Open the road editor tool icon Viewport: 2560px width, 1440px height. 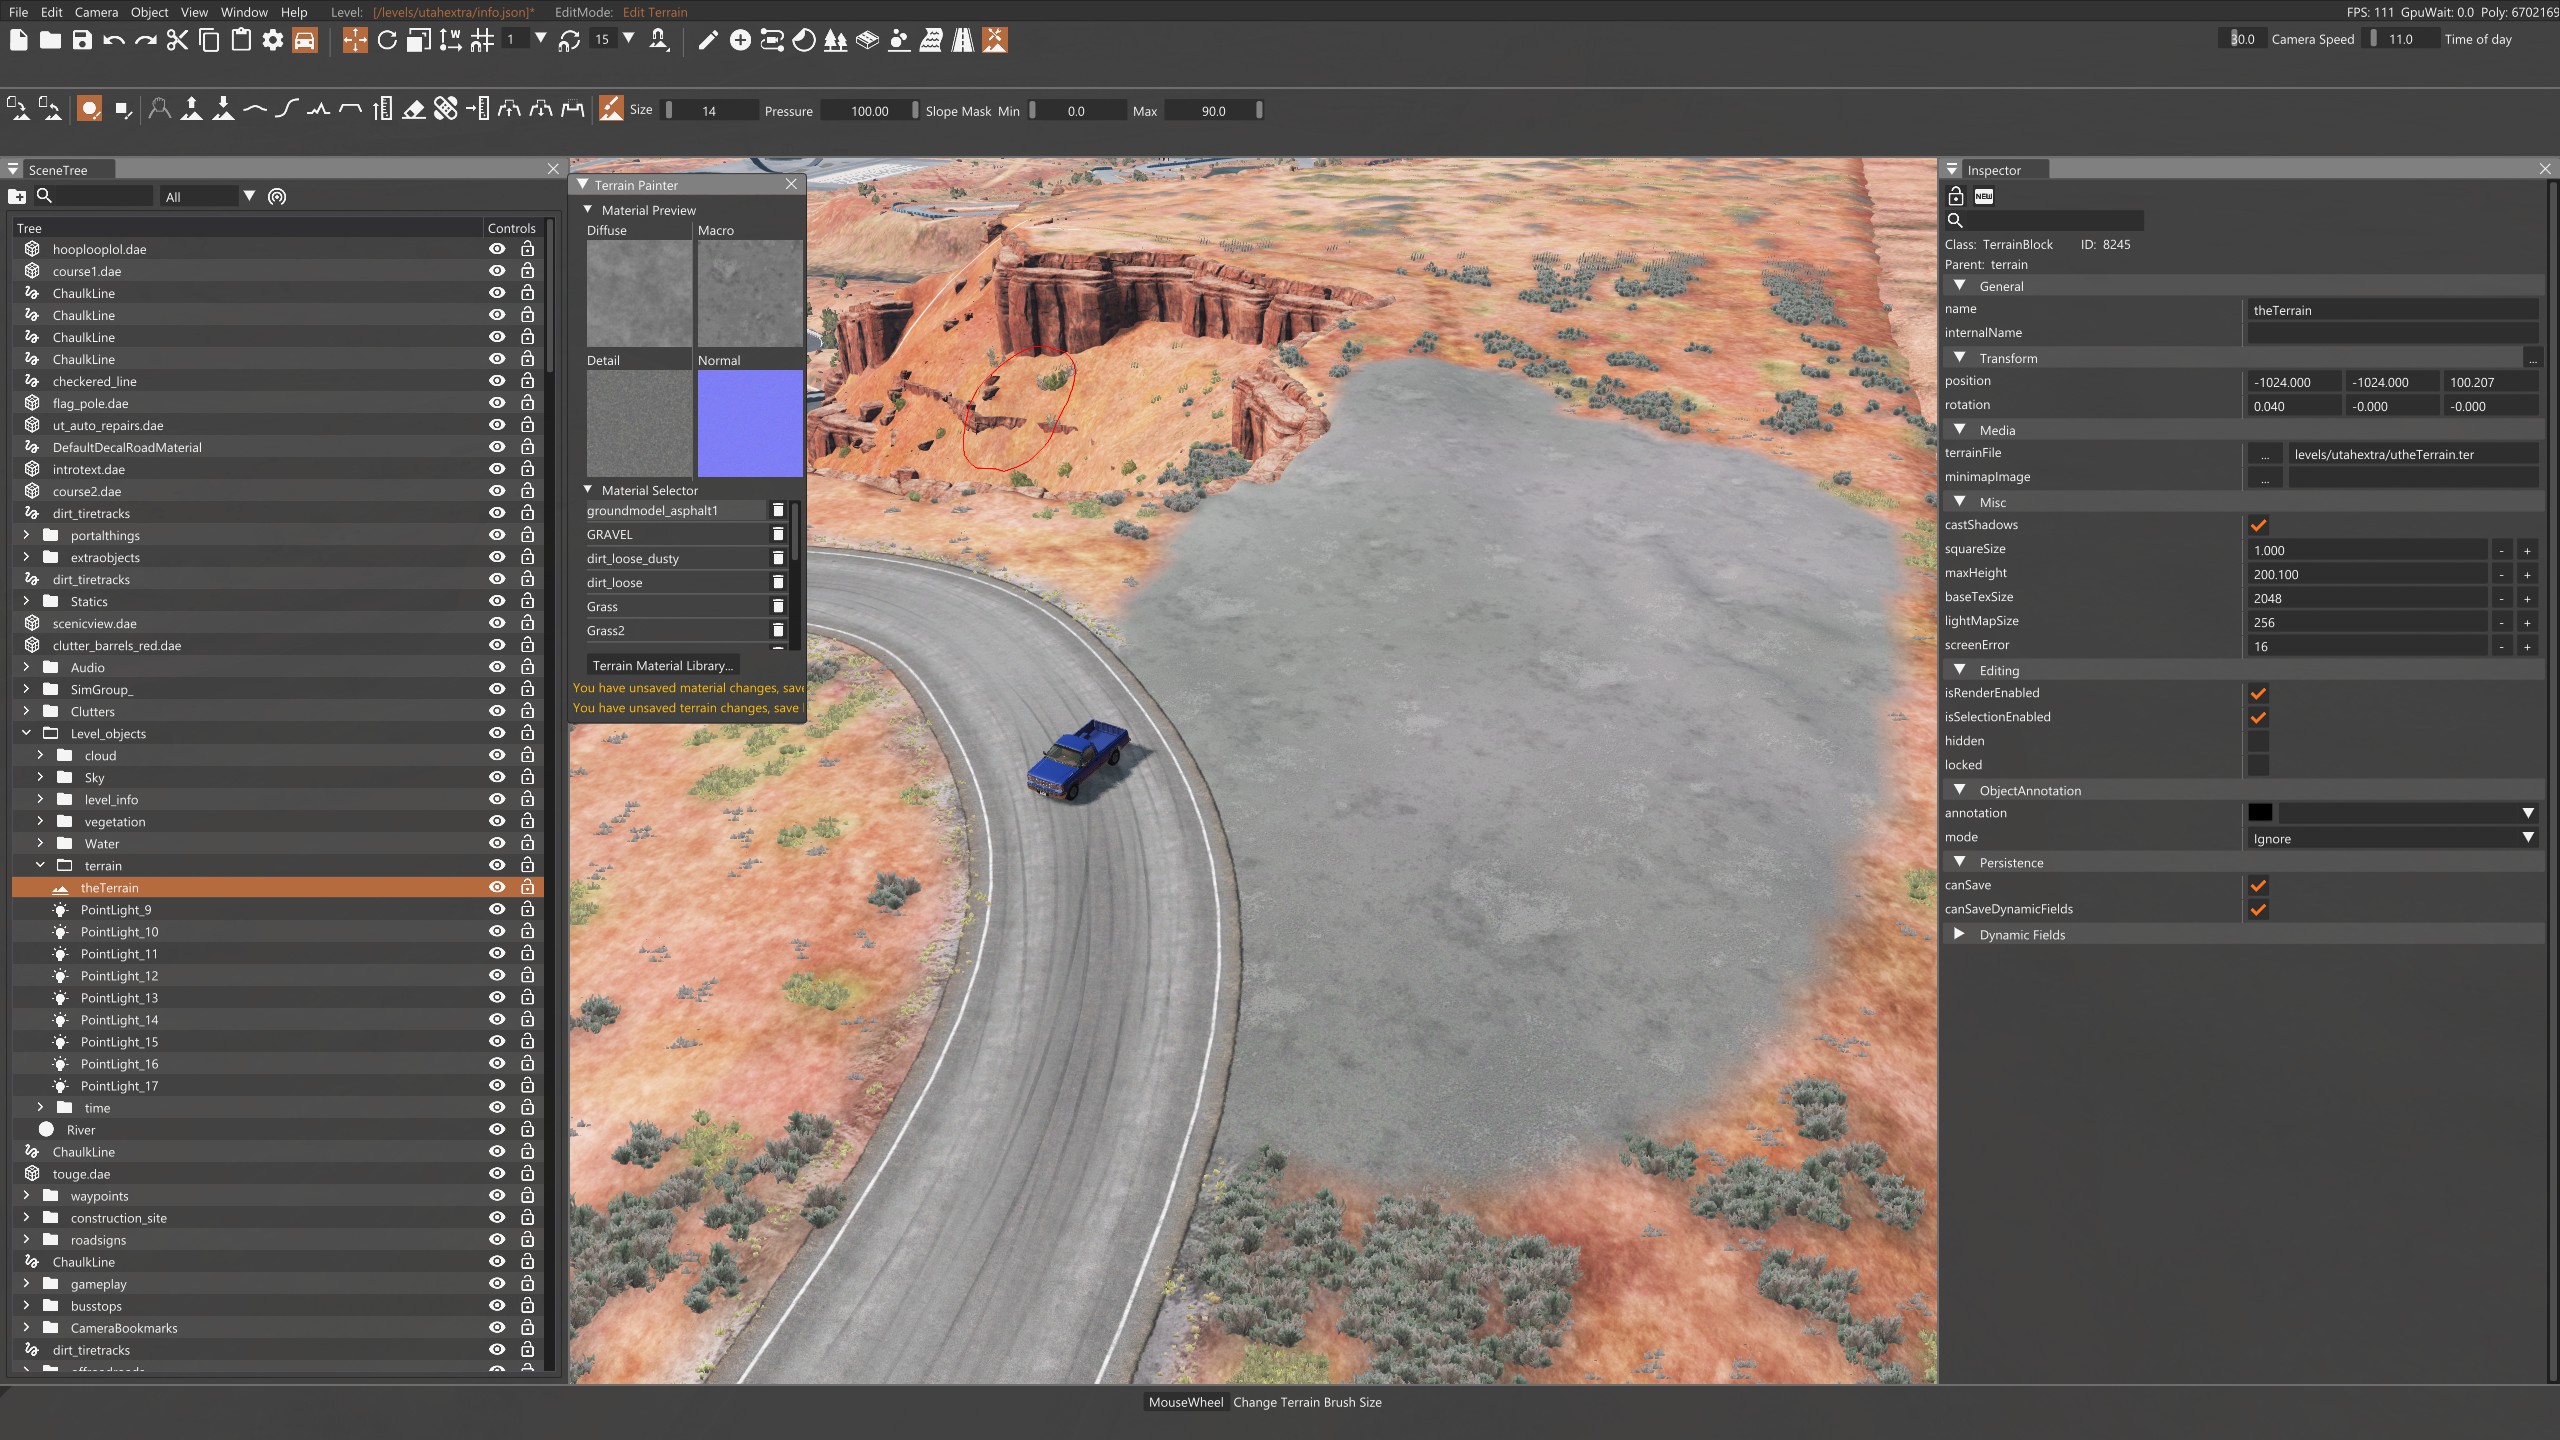pyautogui.click(x=963, y=40)
